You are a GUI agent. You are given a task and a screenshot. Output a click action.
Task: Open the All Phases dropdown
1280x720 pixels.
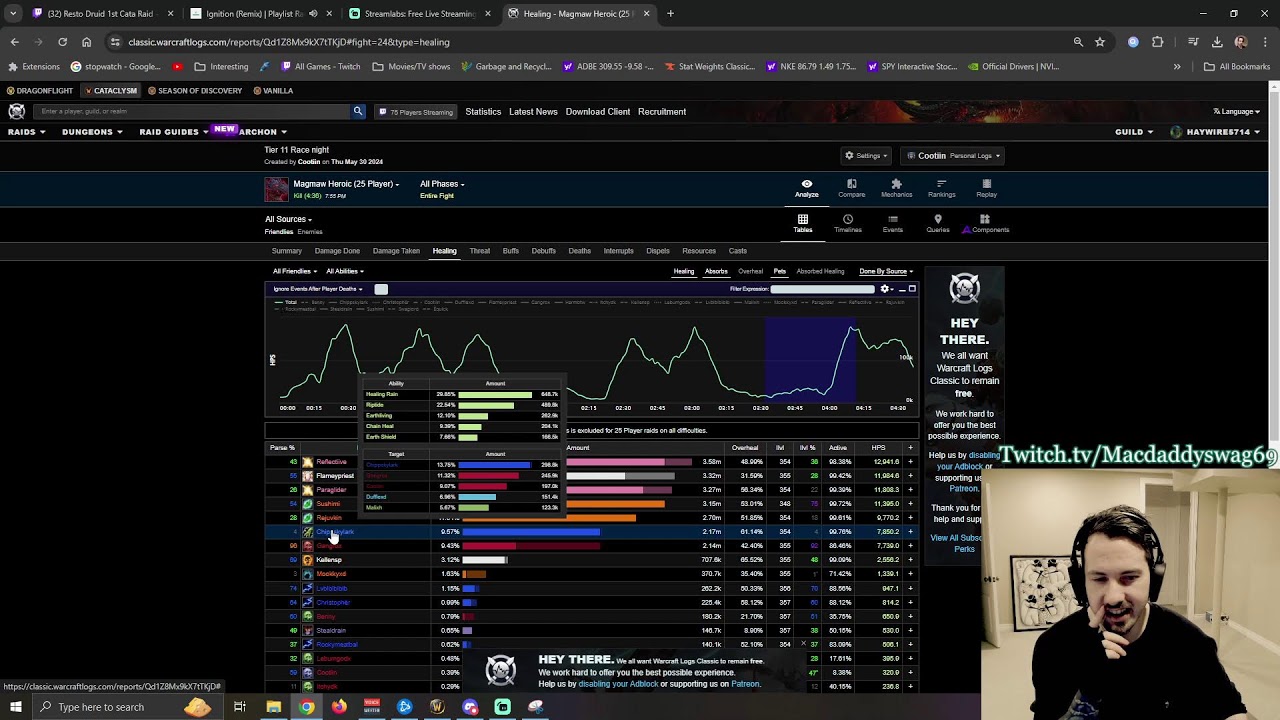point(442,184)
